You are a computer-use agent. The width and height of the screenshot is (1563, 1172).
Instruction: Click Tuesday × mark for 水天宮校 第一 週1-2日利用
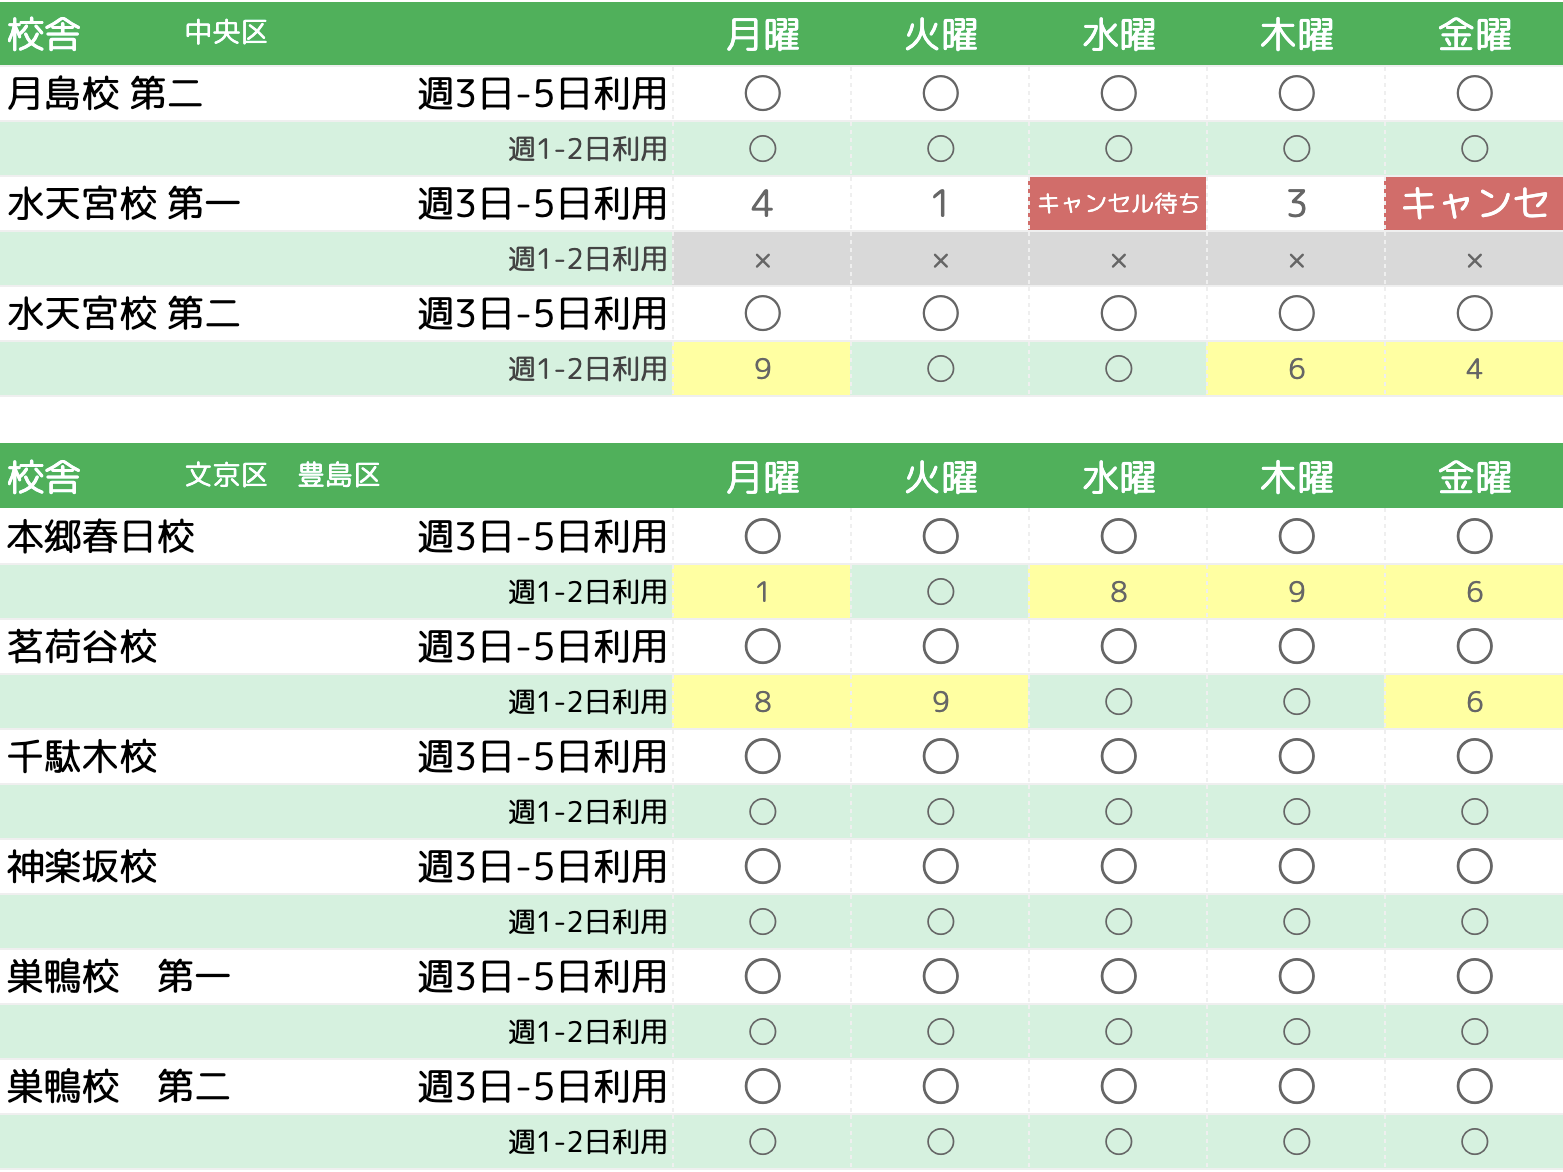pos(940,261)
